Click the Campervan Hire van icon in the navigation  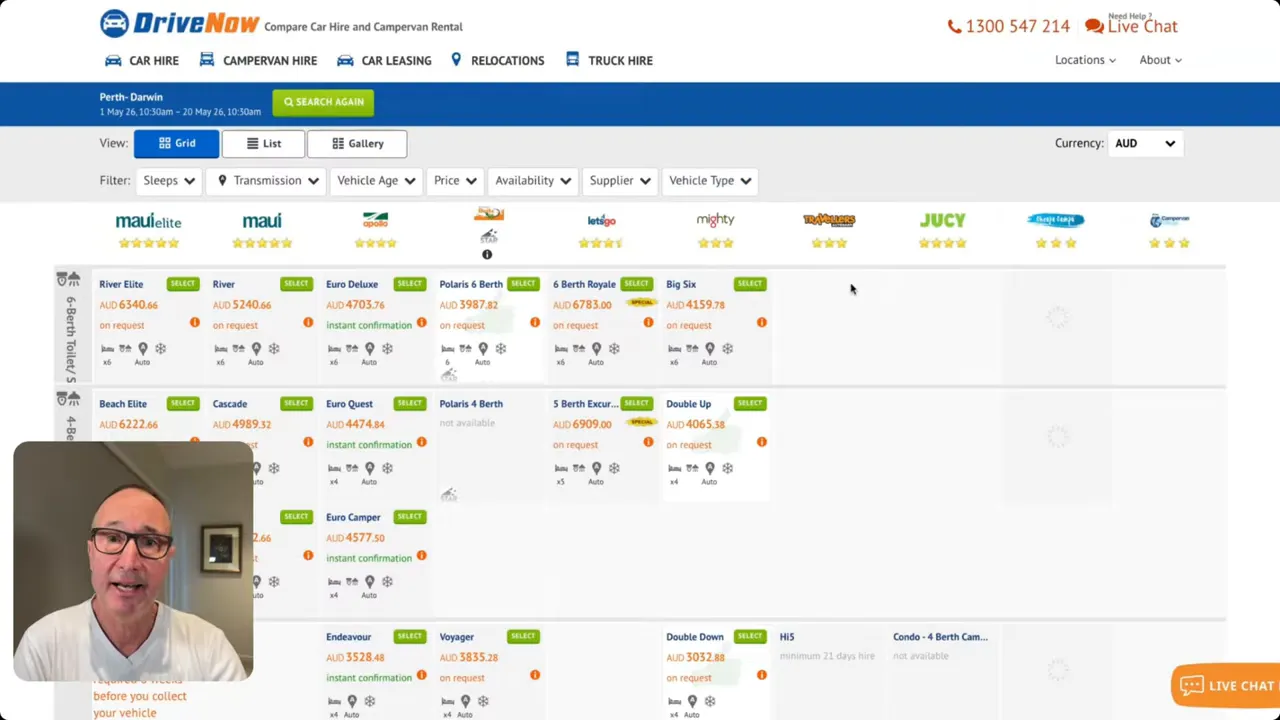point(206,60)
